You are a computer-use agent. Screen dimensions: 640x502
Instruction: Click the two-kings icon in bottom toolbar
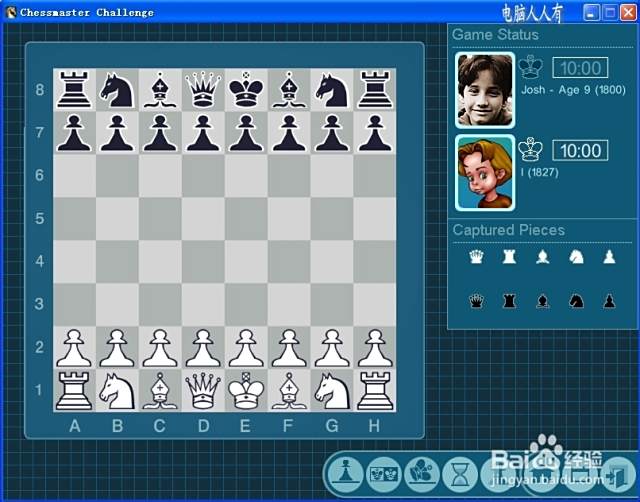point(384,474)
